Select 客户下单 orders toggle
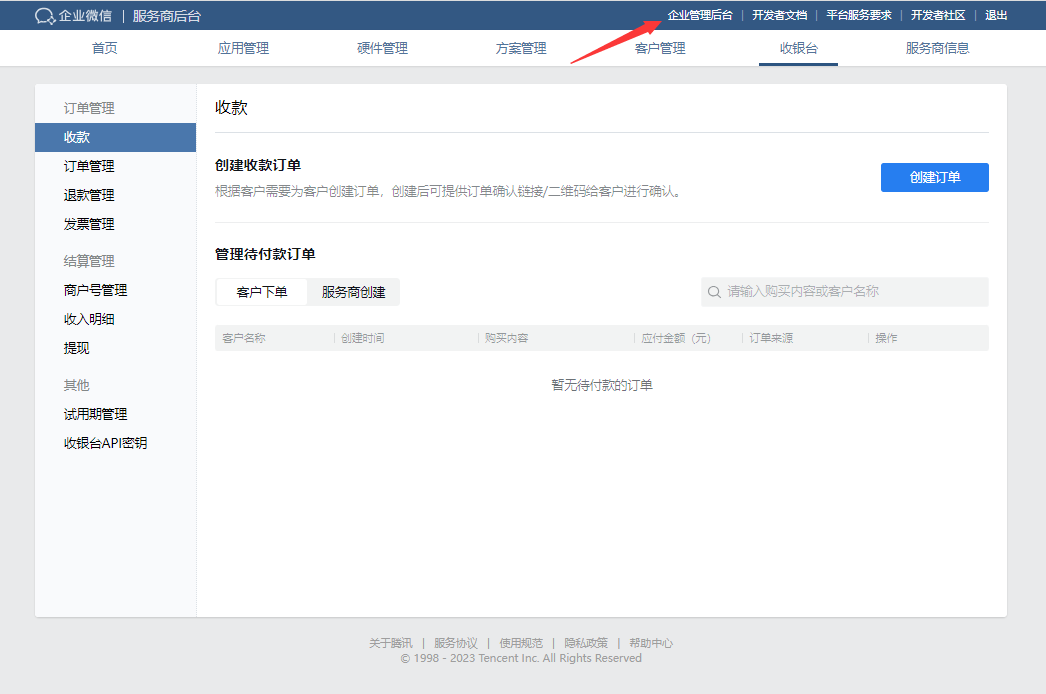Screen dimensions: 1046x694 point(262,292)
